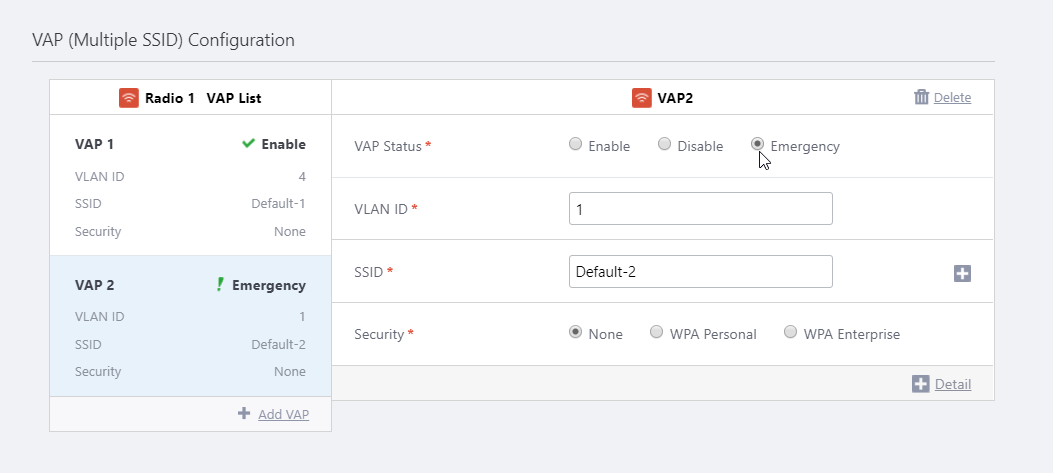Click the Radio 1 Wi-Fi icon
The image size is (1053, 473).
tap(129, 98)
